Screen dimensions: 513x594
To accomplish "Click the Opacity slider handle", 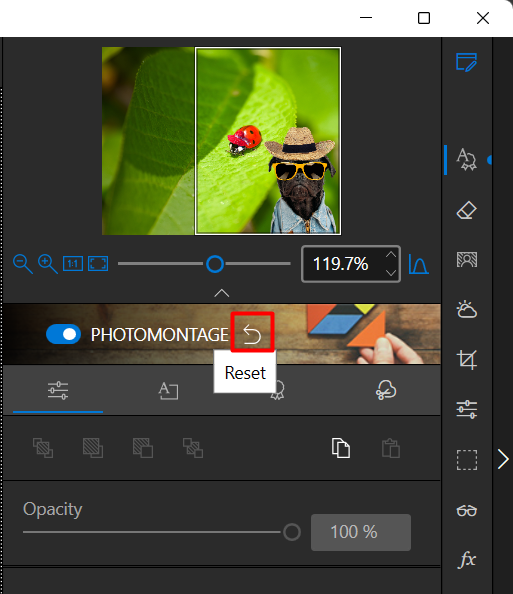I will 292,532.
